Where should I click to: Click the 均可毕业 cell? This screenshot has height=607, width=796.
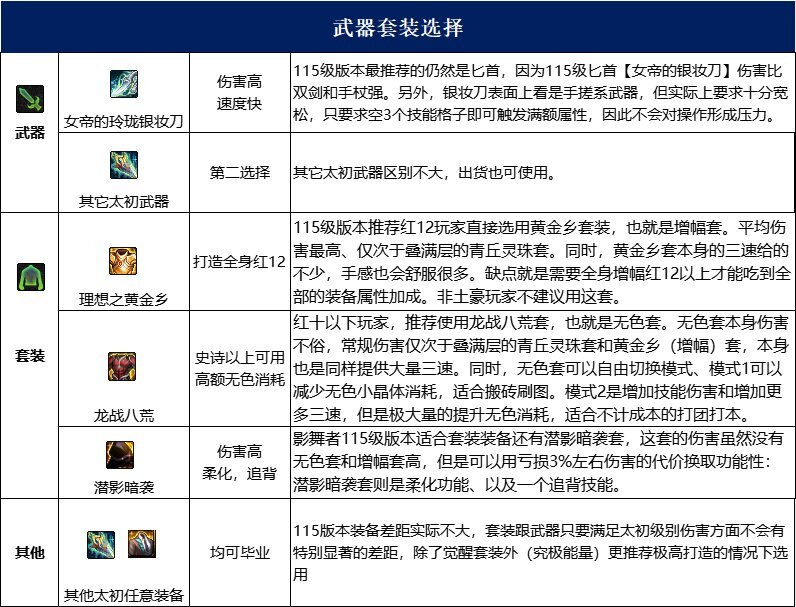(240, 552)
